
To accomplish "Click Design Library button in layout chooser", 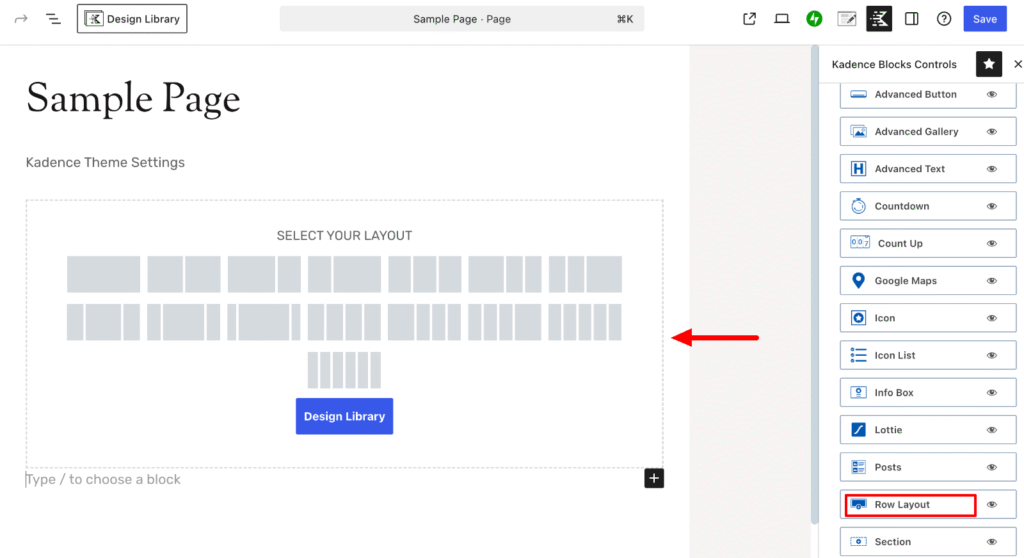I will [344, 416].
